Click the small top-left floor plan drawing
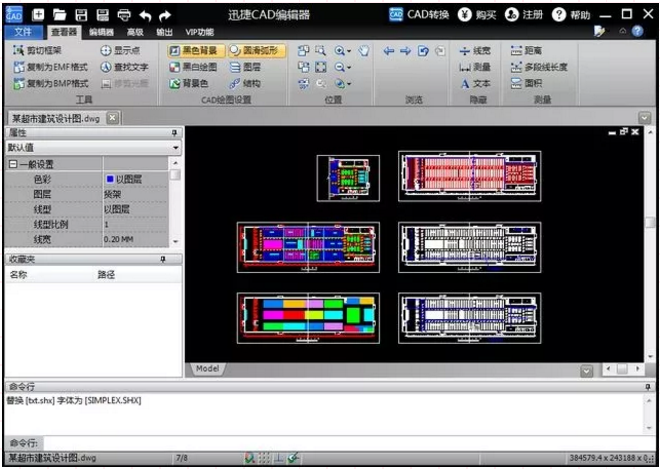The image size is (660, 469). coord(348,178)
